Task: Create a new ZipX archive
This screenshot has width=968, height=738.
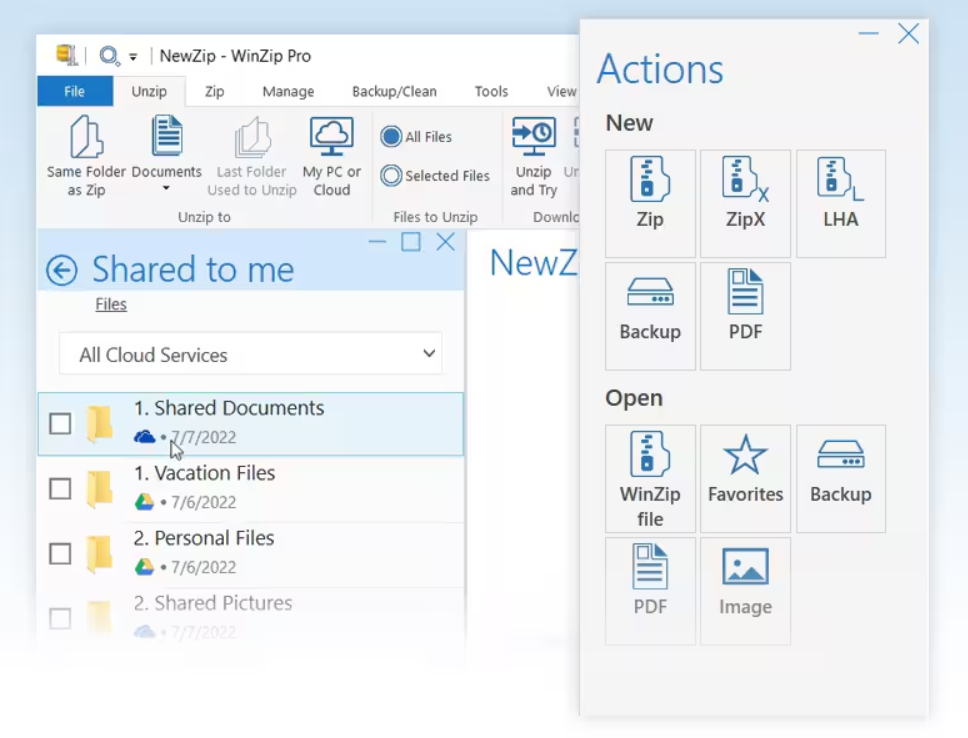Action: [745, 203]
